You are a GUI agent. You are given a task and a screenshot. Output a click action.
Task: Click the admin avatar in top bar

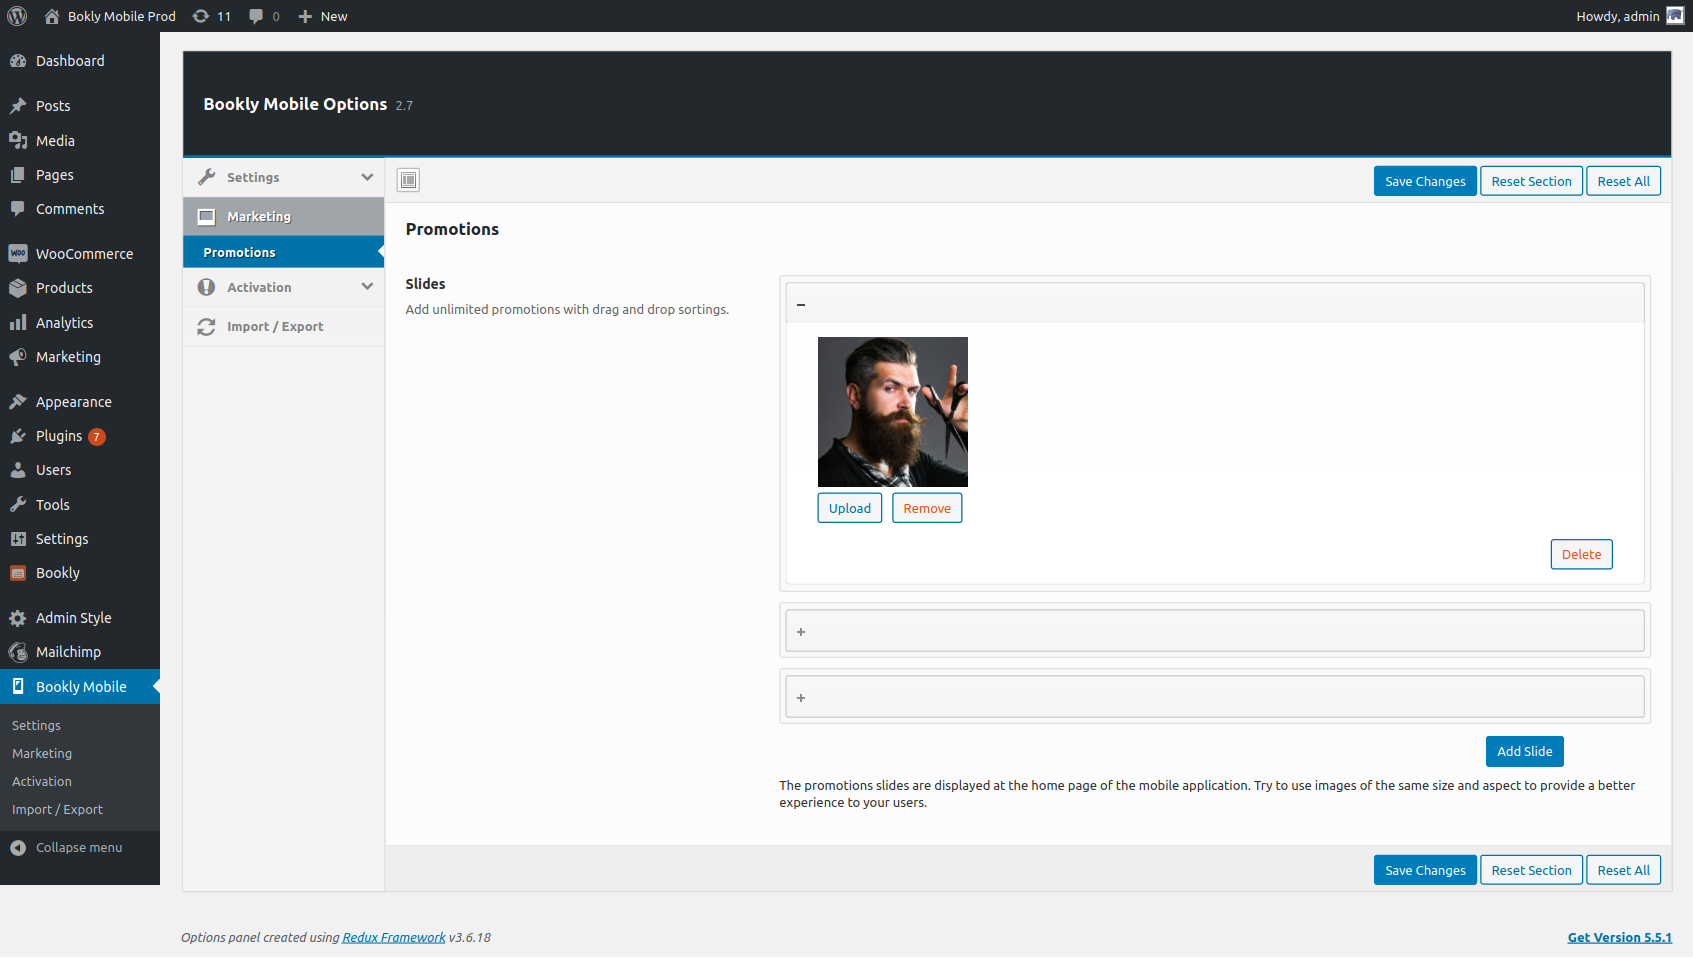click(x=1675, y=16)
